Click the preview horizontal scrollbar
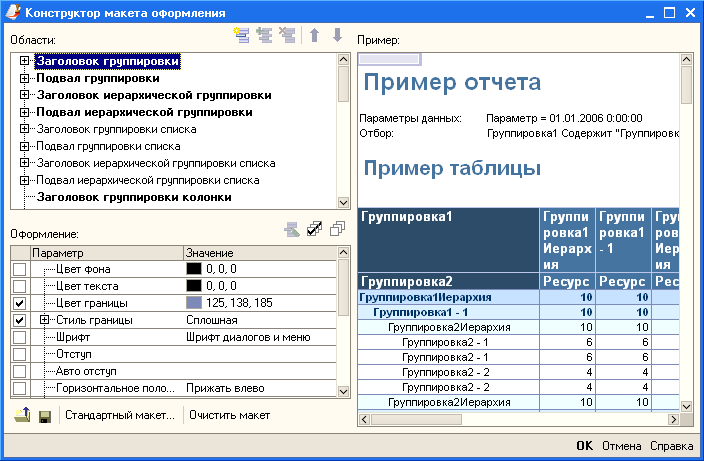Viewport: 704px width, 461px height. (x=520, y=417)
